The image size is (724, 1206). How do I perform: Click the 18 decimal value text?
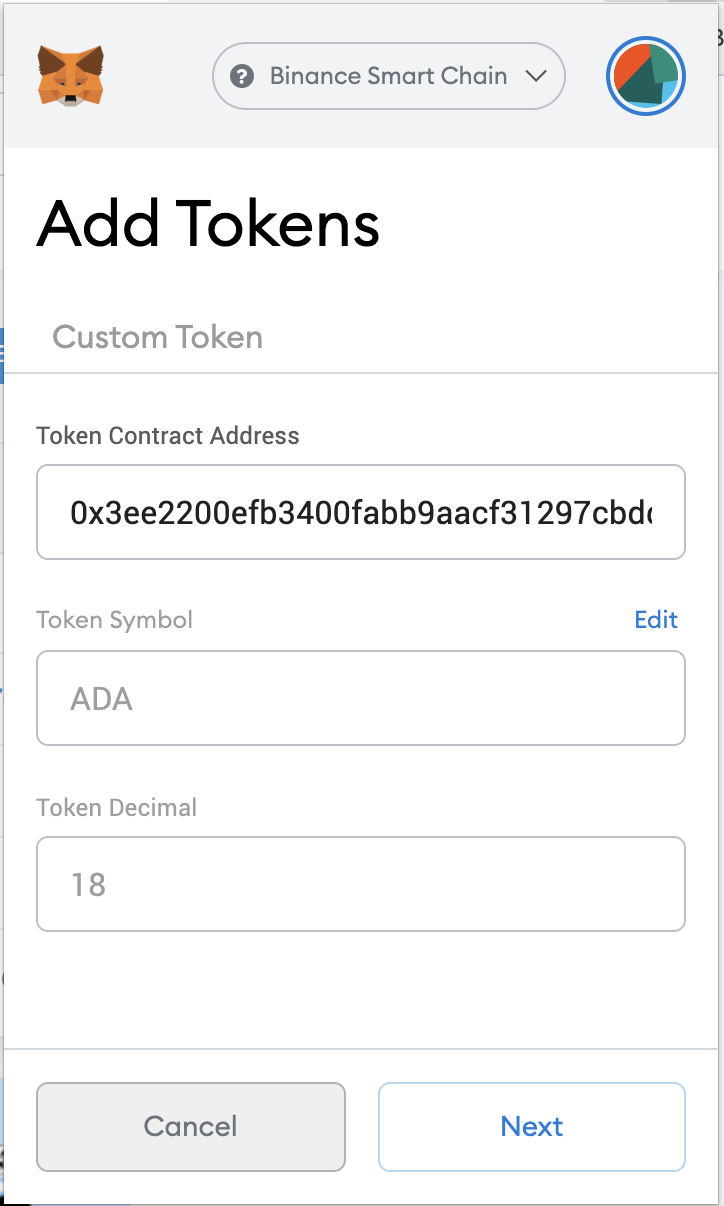pyautogui.click(x=88, y=885)
